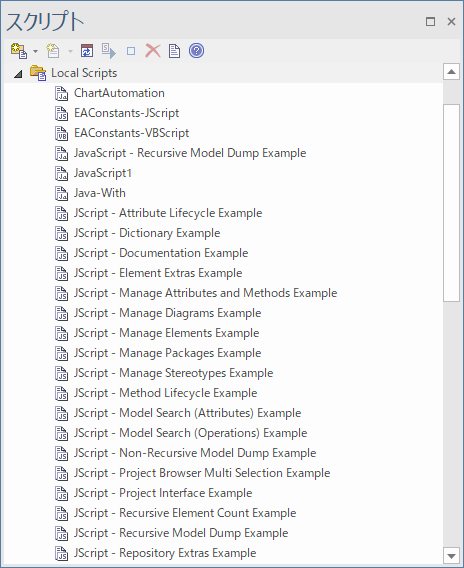The width and height of the screenshot is (464, 568).
Task: Collapse the Local Scripts tree group
Action: coord(18,74)
